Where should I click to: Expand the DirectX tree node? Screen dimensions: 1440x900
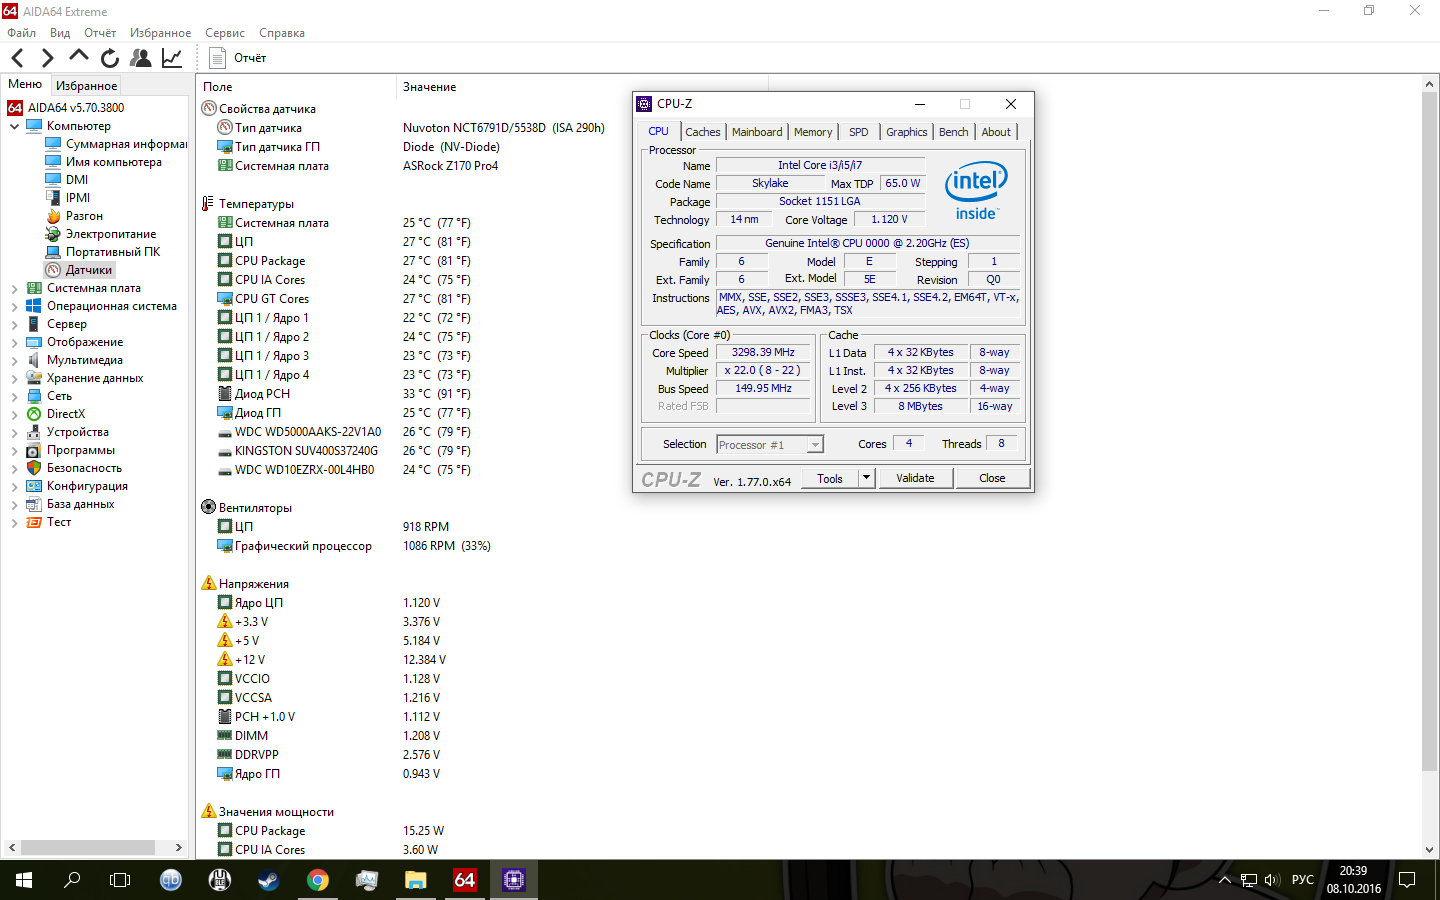pyautogui.click(x=14, y=414)
